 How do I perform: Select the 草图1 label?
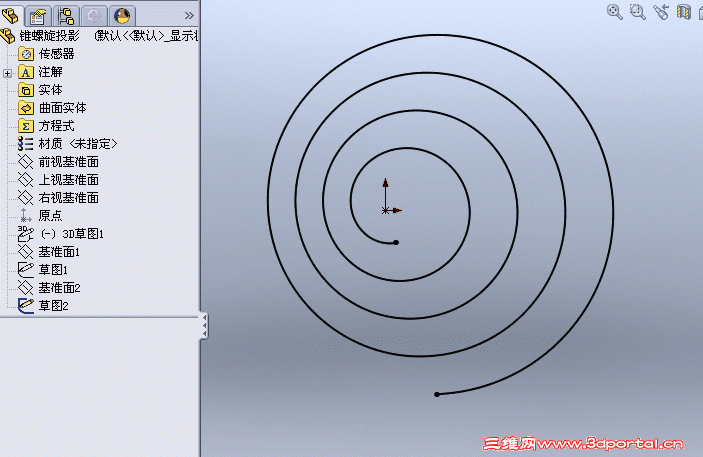tap(53, 270)
